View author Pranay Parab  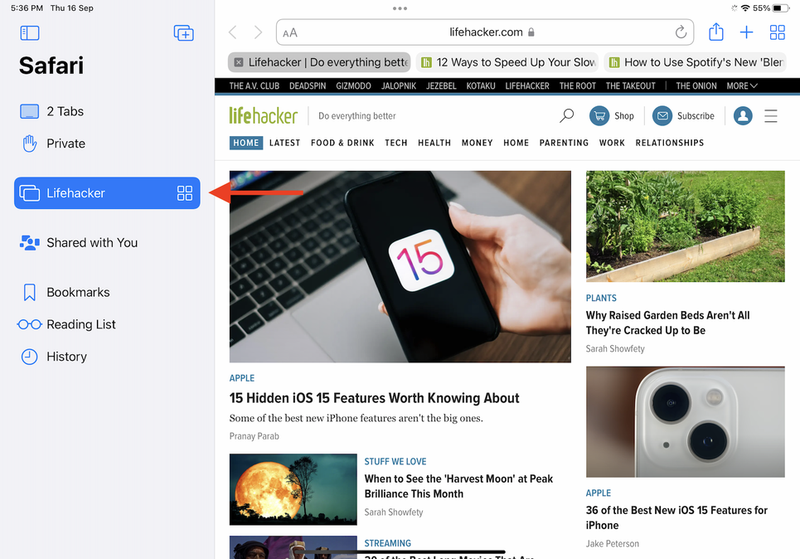pyautogui.click(x=254, y=436)
